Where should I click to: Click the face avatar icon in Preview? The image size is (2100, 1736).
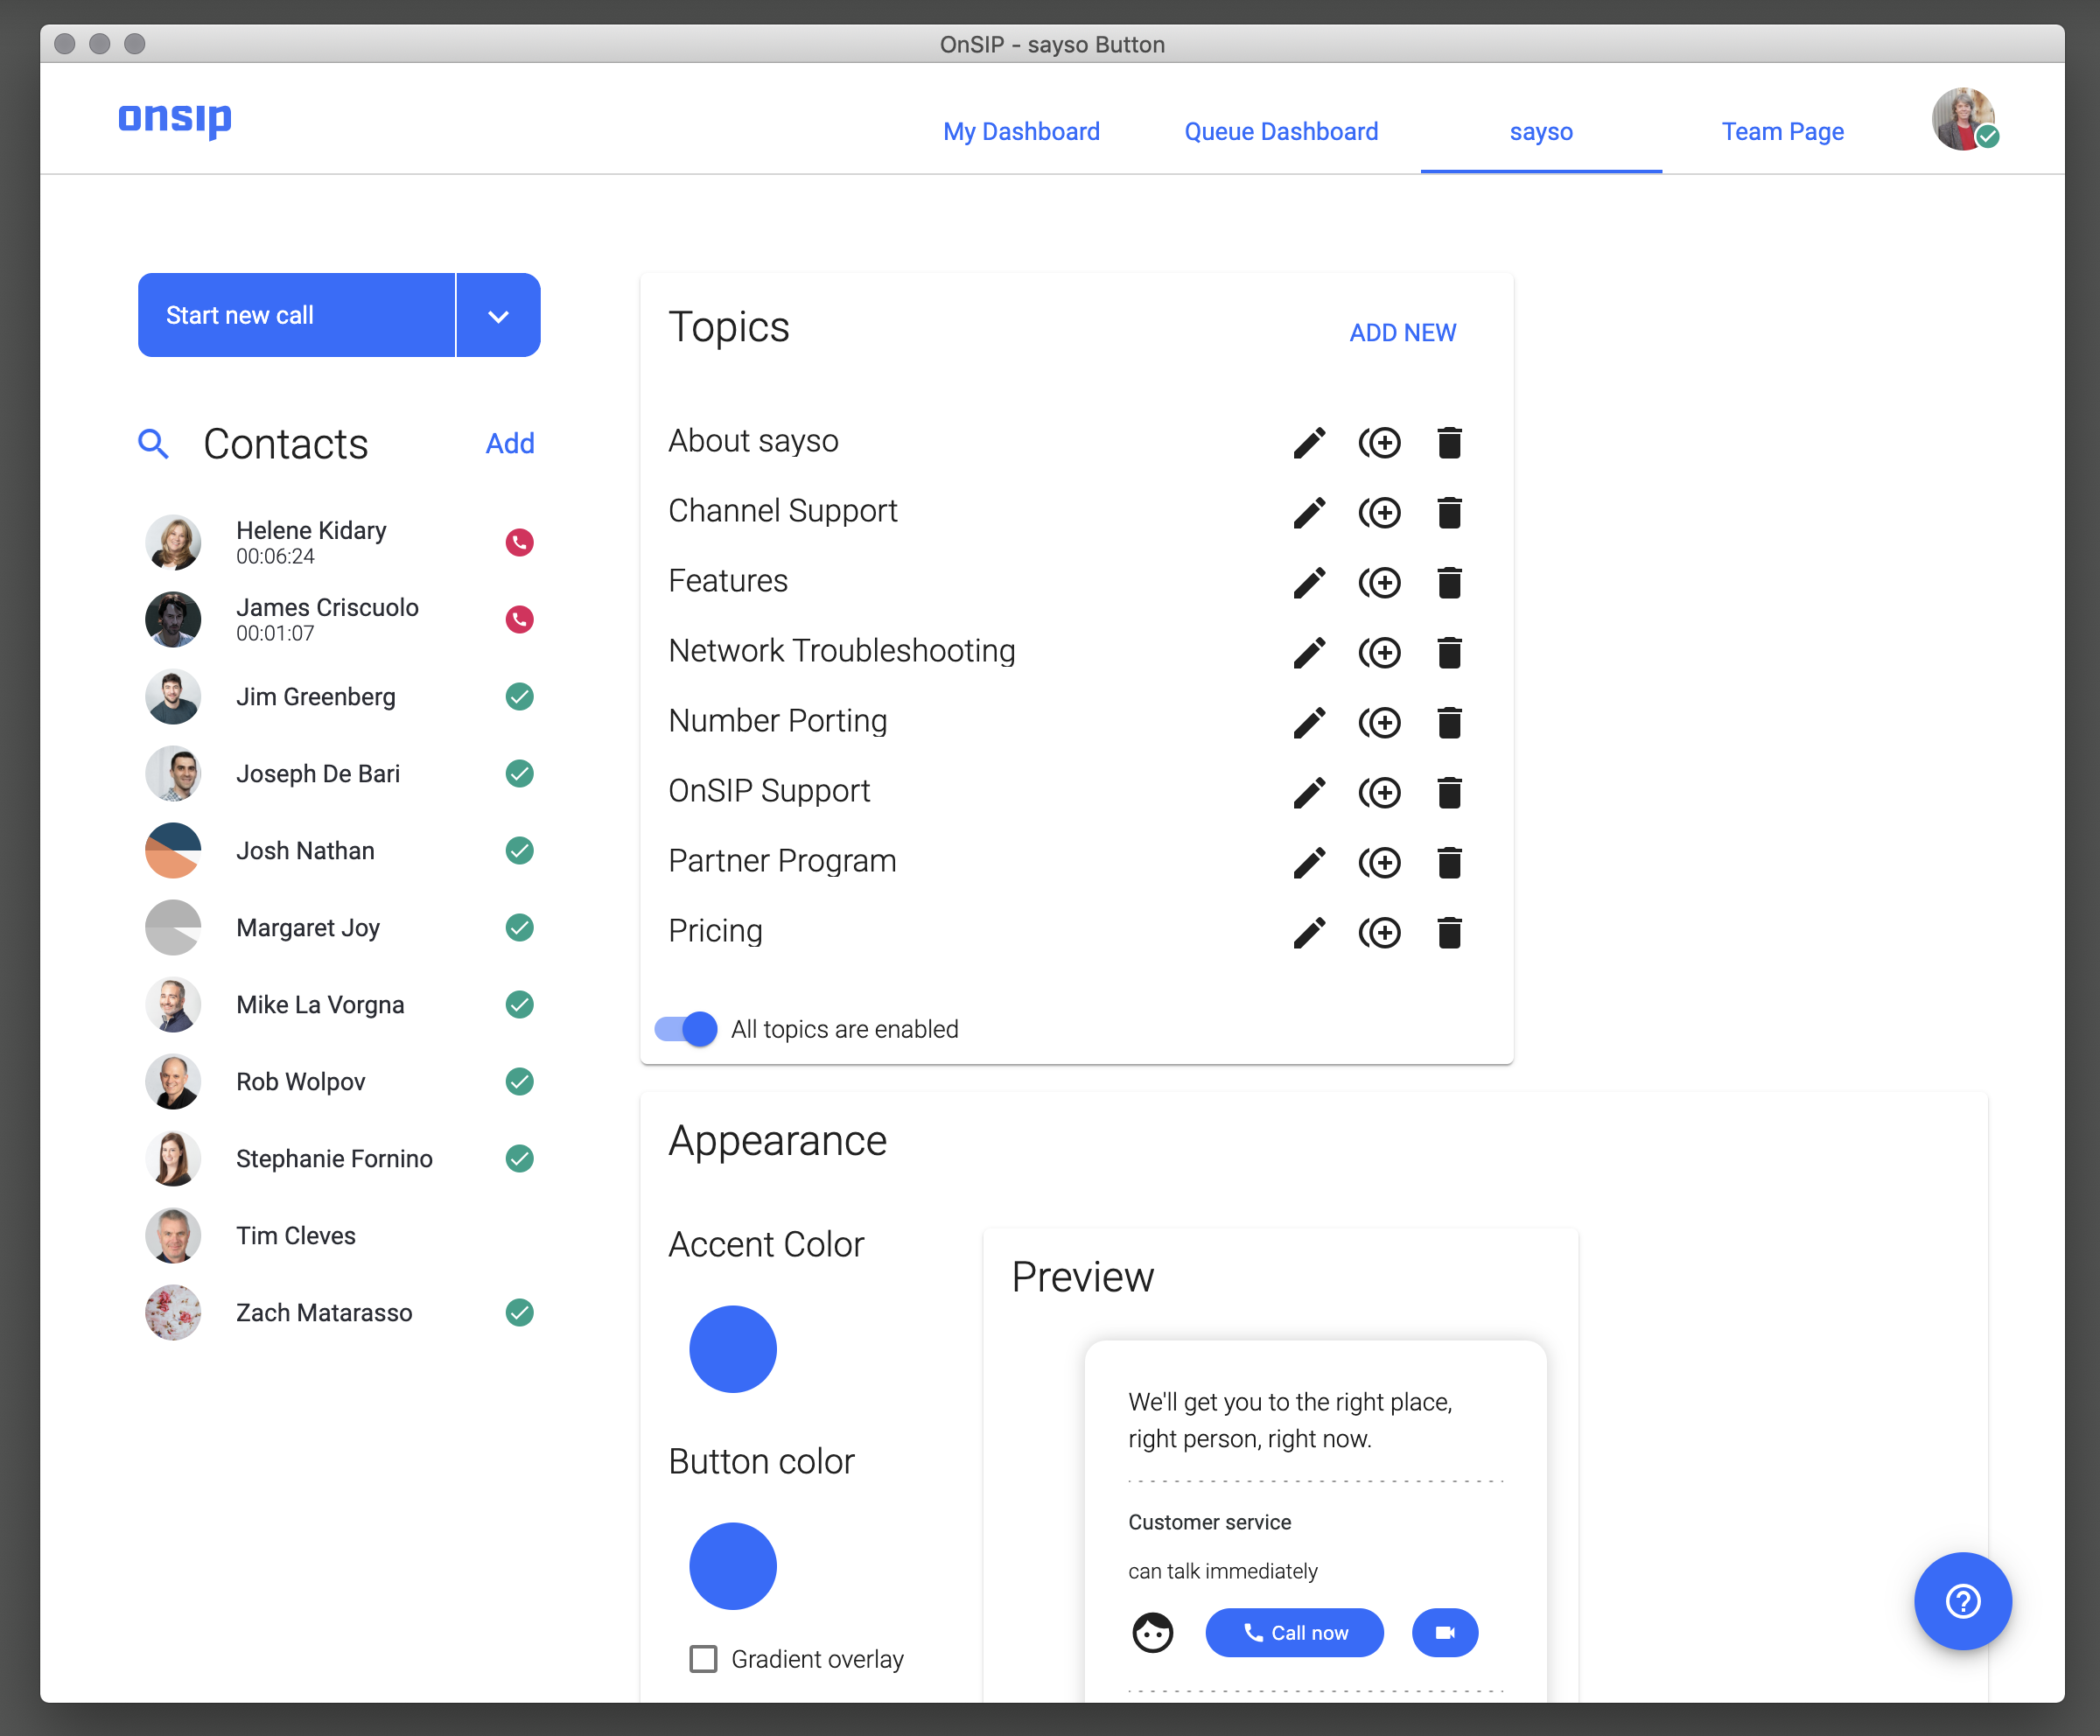pos(1152,1632)
